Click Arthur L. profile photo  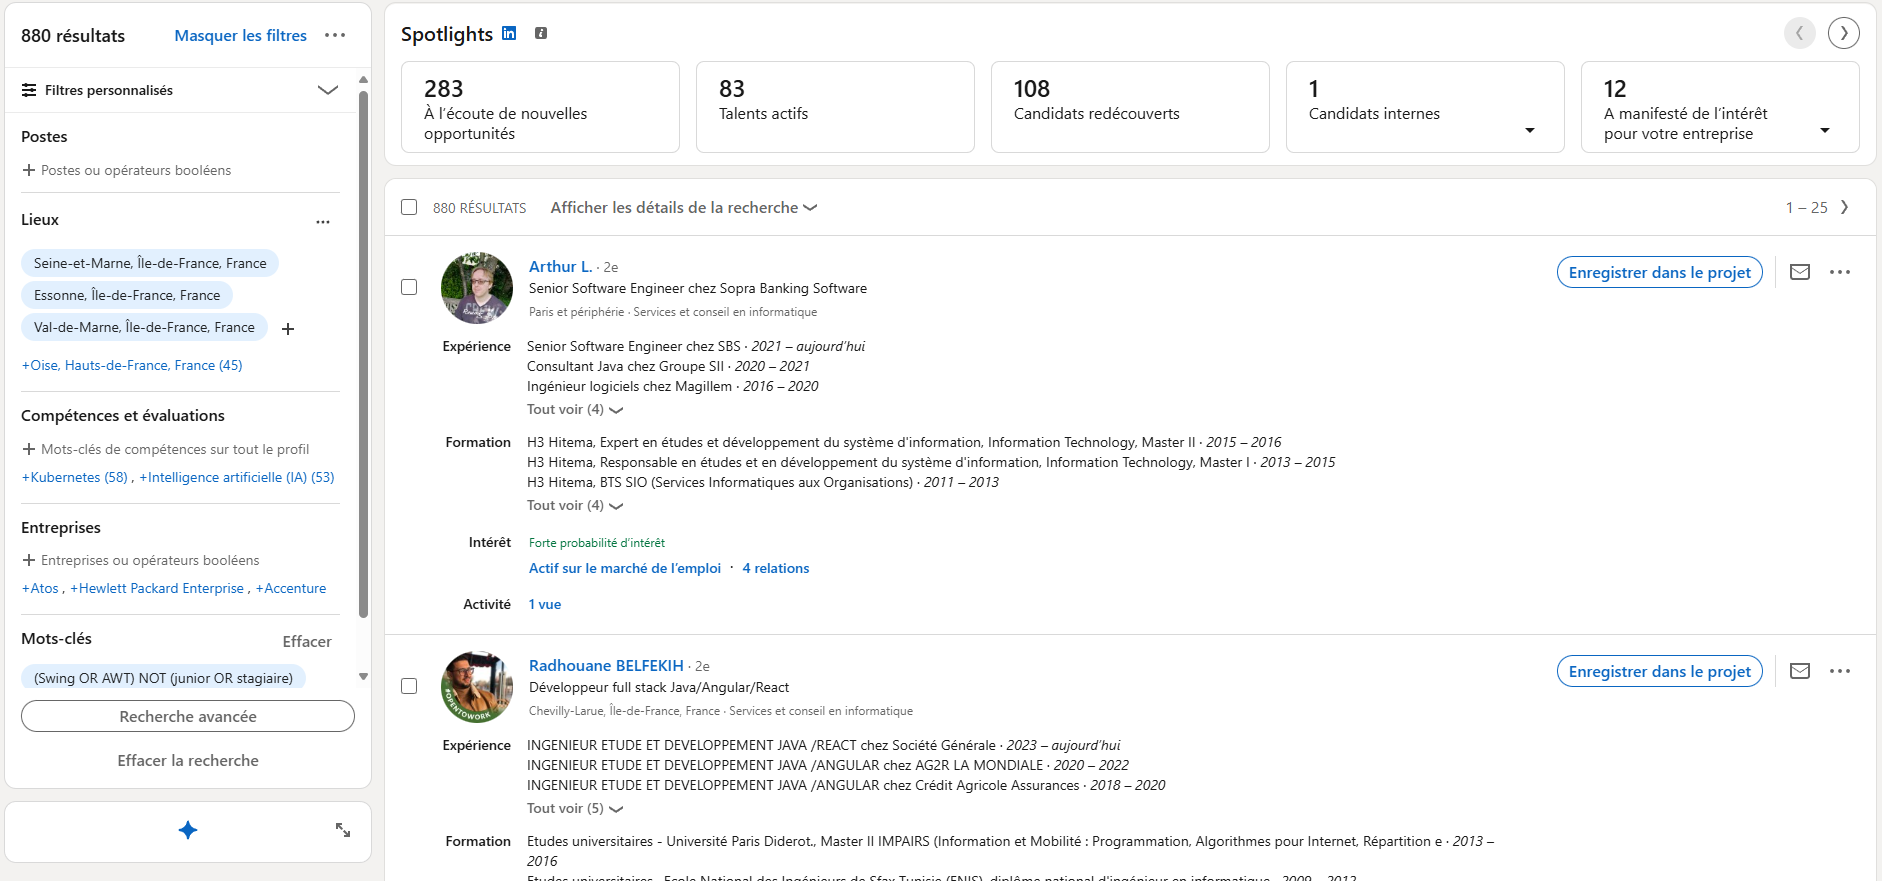(477, 288)
